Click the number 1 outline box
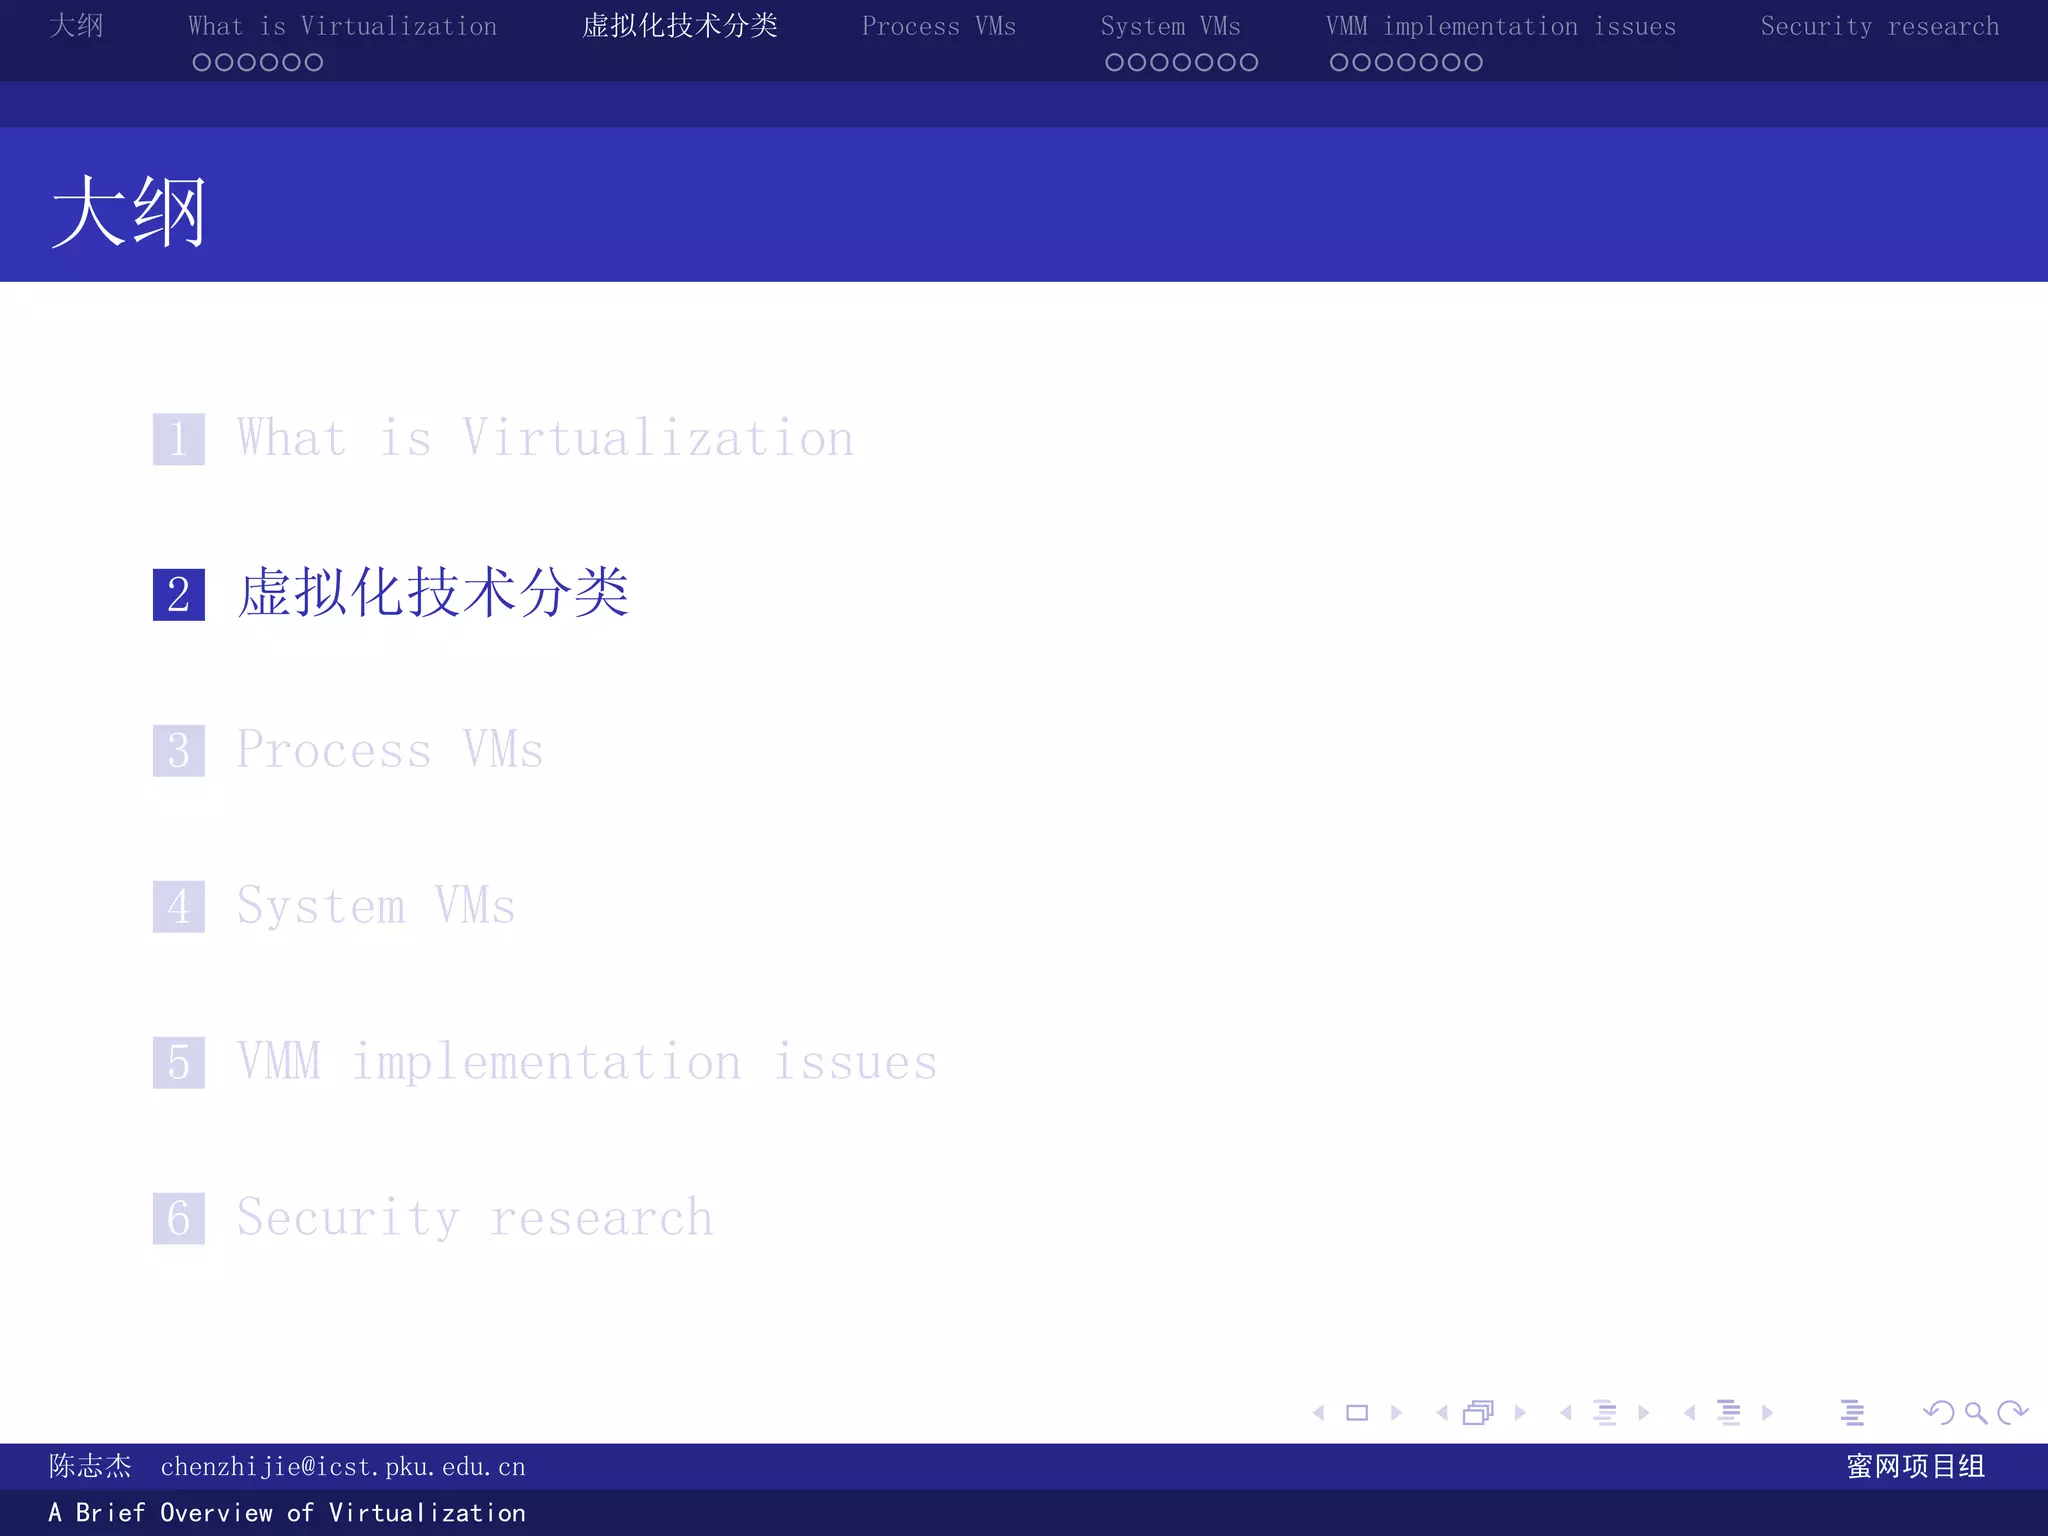The width and height of the screenshot is (2048, 1536). tap(179, 439)
